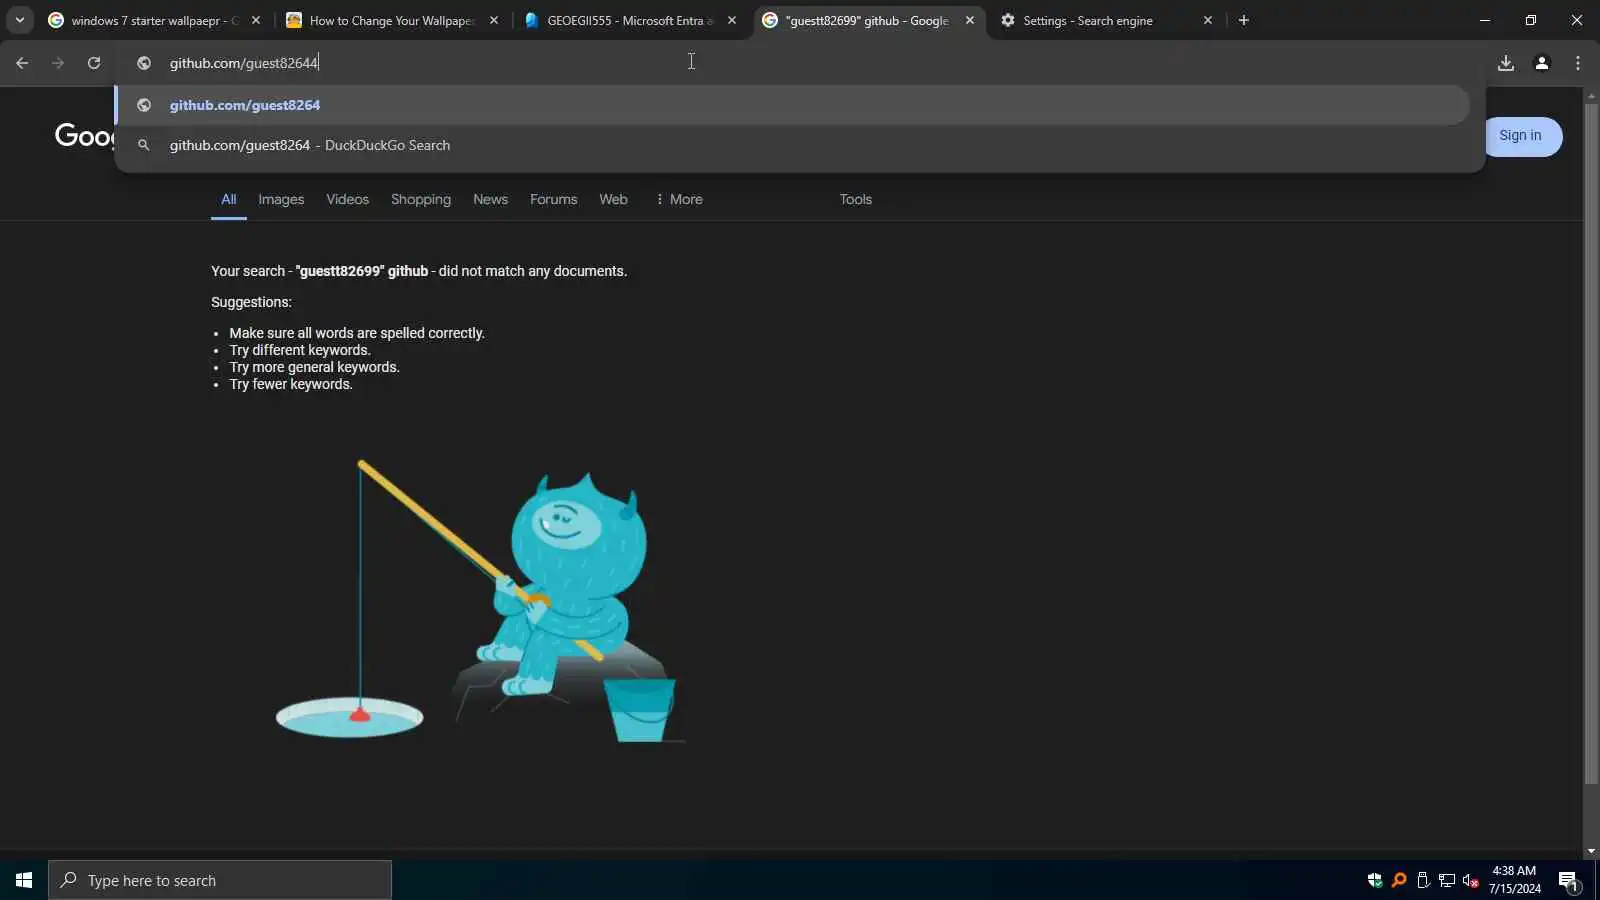The image size is (1600, 900).
Task: Close the 'How to Change Your Wallpaper' tab
Action: pos(494,20)
